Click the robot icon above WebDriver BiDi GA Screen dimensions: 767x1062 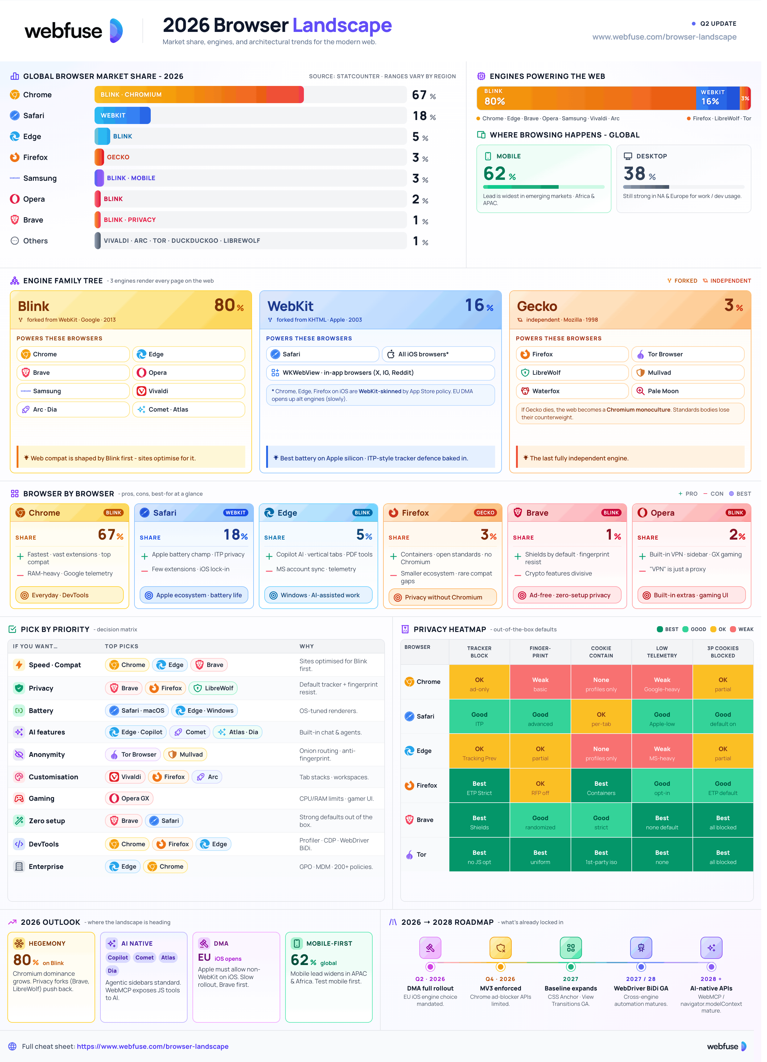[641, 948]
